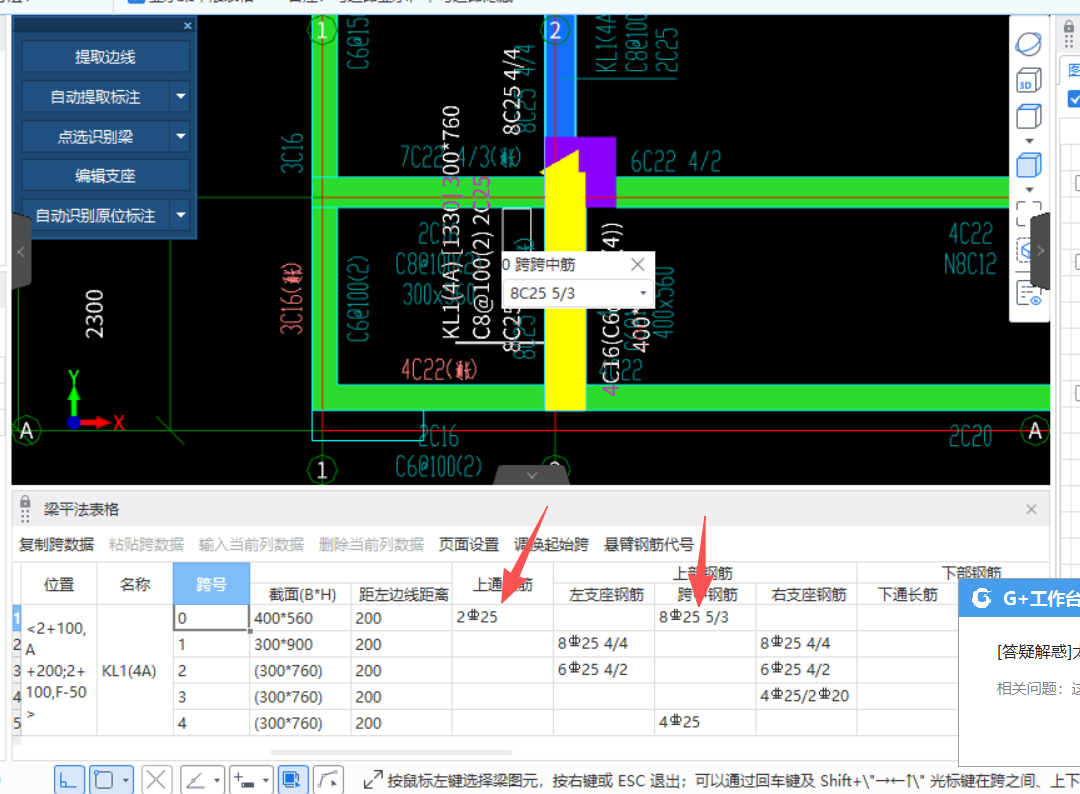
Task: Open the angle snap dropdown arrow
Action: 217,780
